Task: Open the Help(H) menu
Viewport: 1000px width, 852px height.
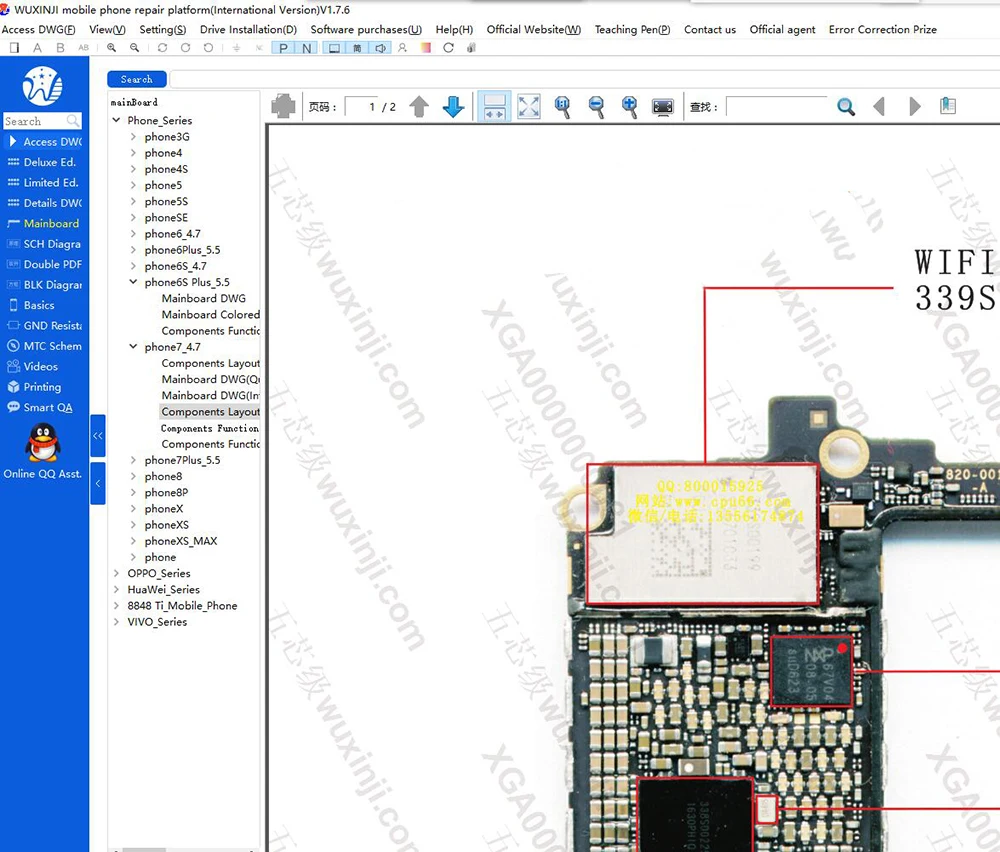Action: tap(454, 29)
